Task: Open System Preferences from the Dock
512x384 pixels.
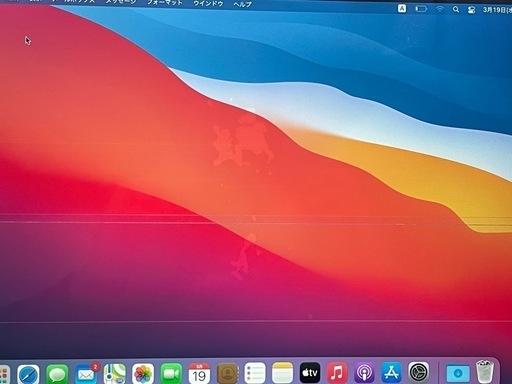Action: pyautogui.click(x=419, y=372)
